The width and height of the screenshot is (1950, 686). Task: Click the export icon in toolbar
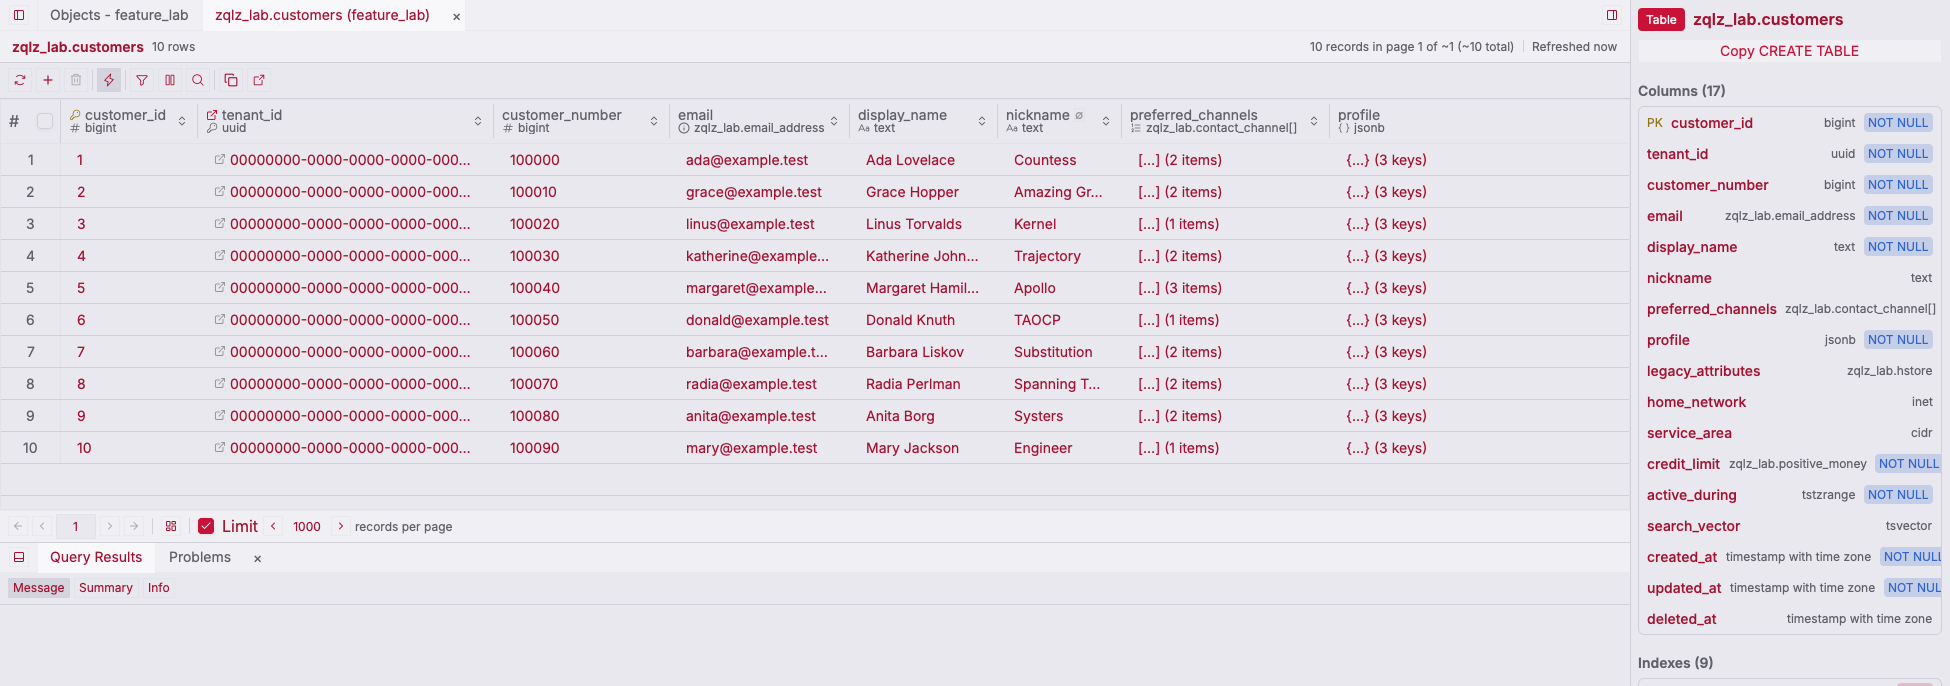coord(259,80)
